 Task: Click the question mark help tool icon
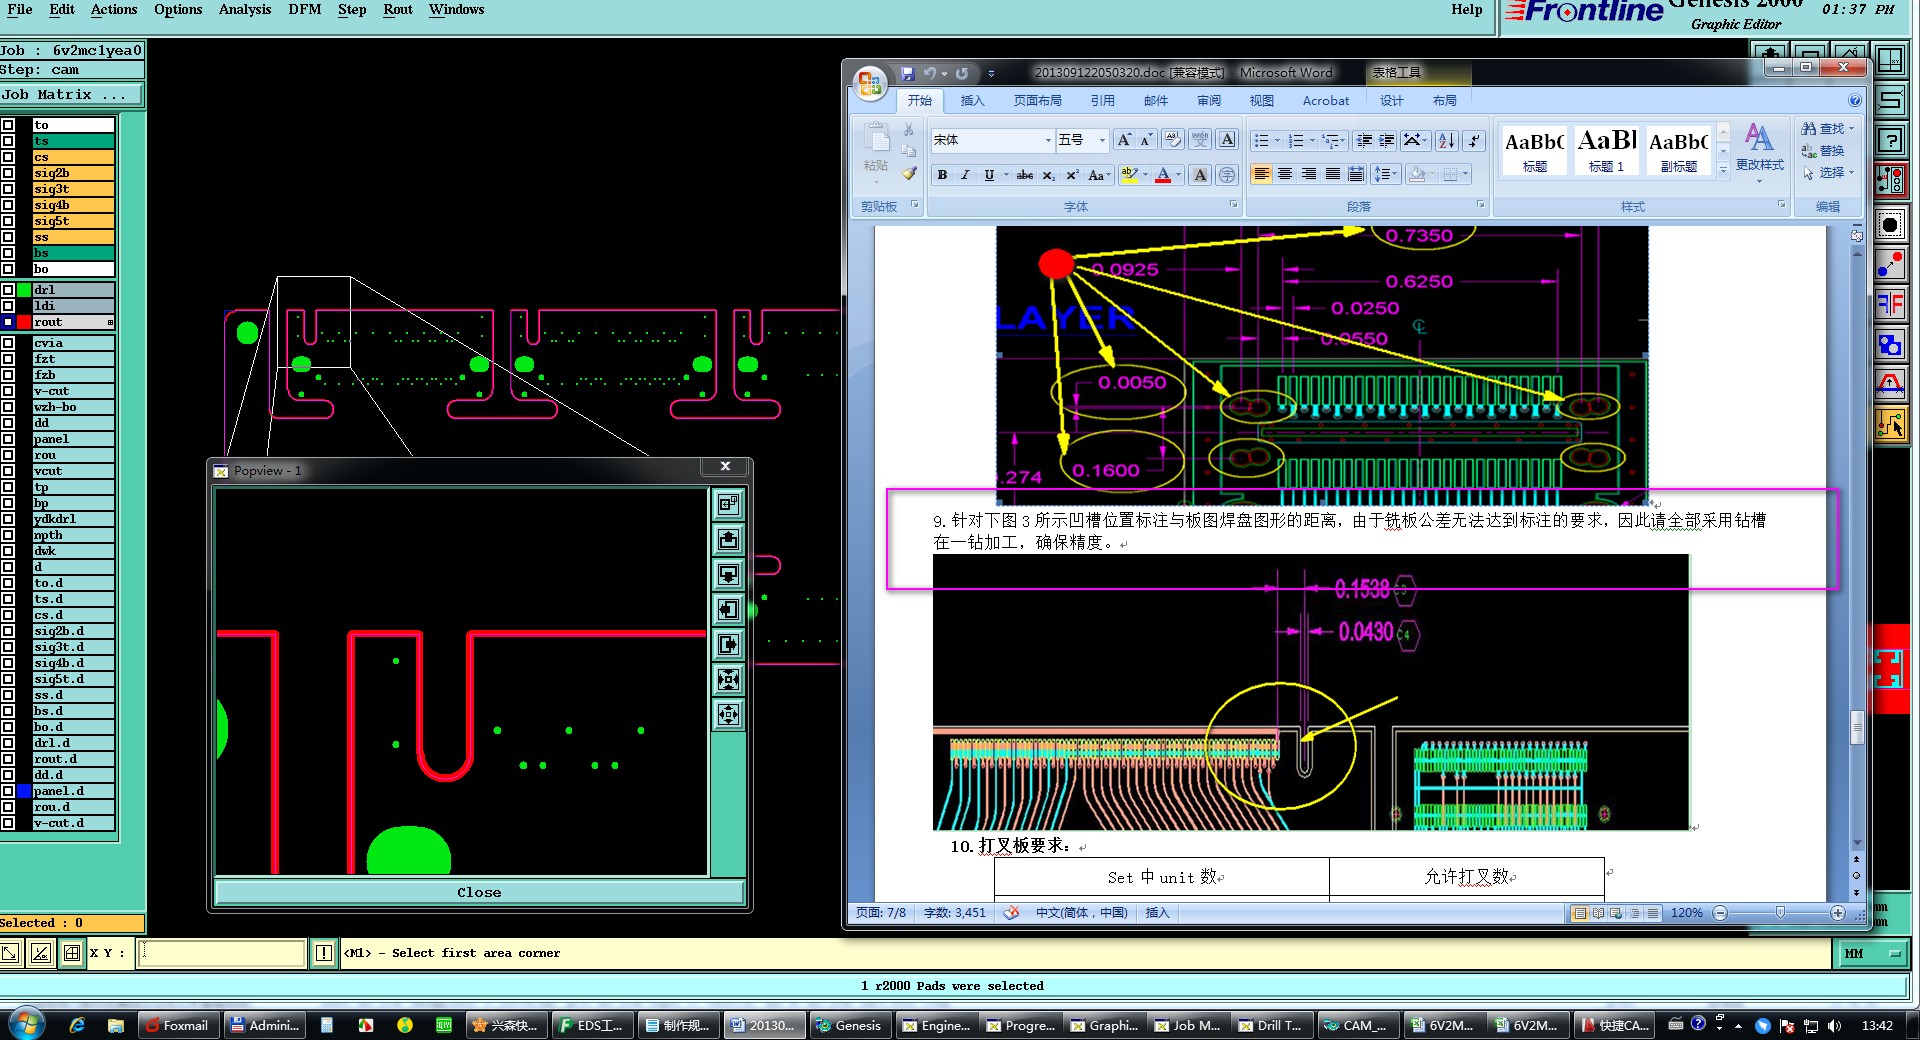coord(1890,141)
